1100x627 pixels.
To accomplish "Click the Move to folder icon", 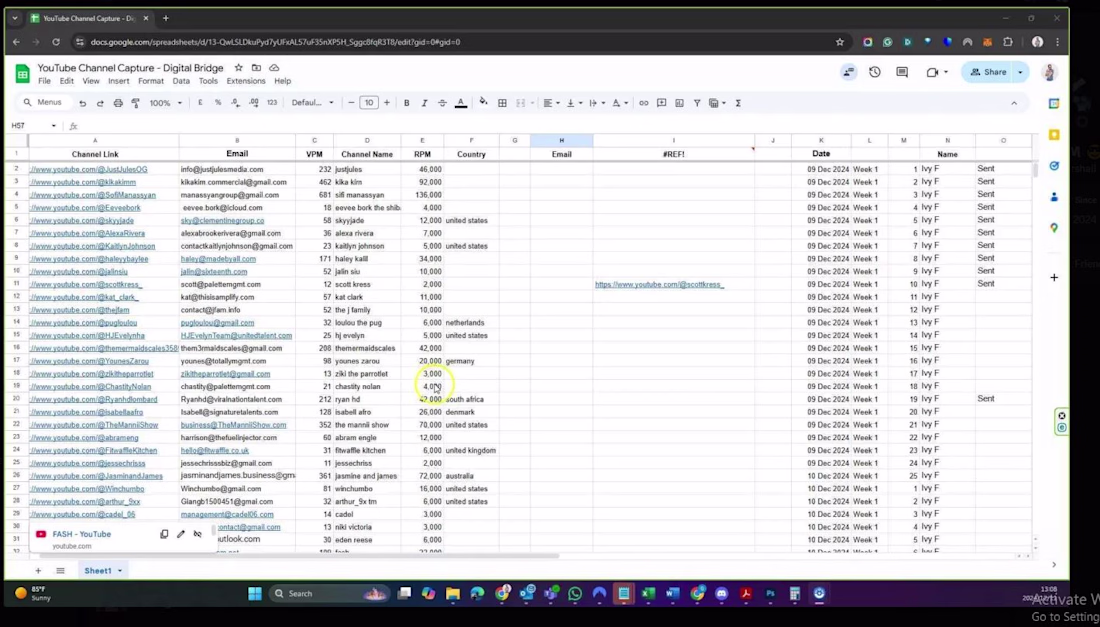I will [256, 67].
